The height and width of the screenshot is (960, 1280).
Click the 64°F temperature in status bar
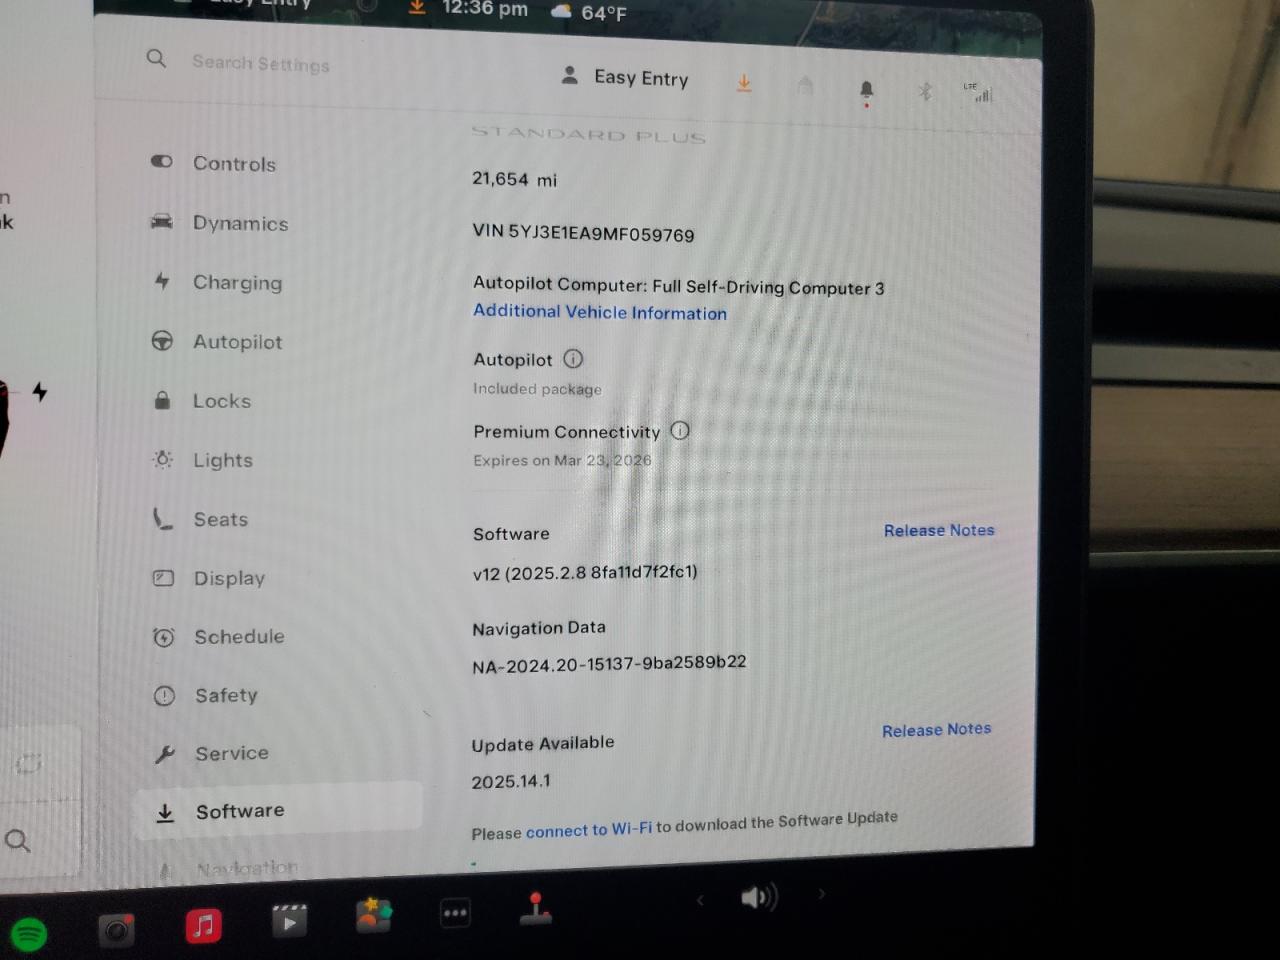coord(604,13)
